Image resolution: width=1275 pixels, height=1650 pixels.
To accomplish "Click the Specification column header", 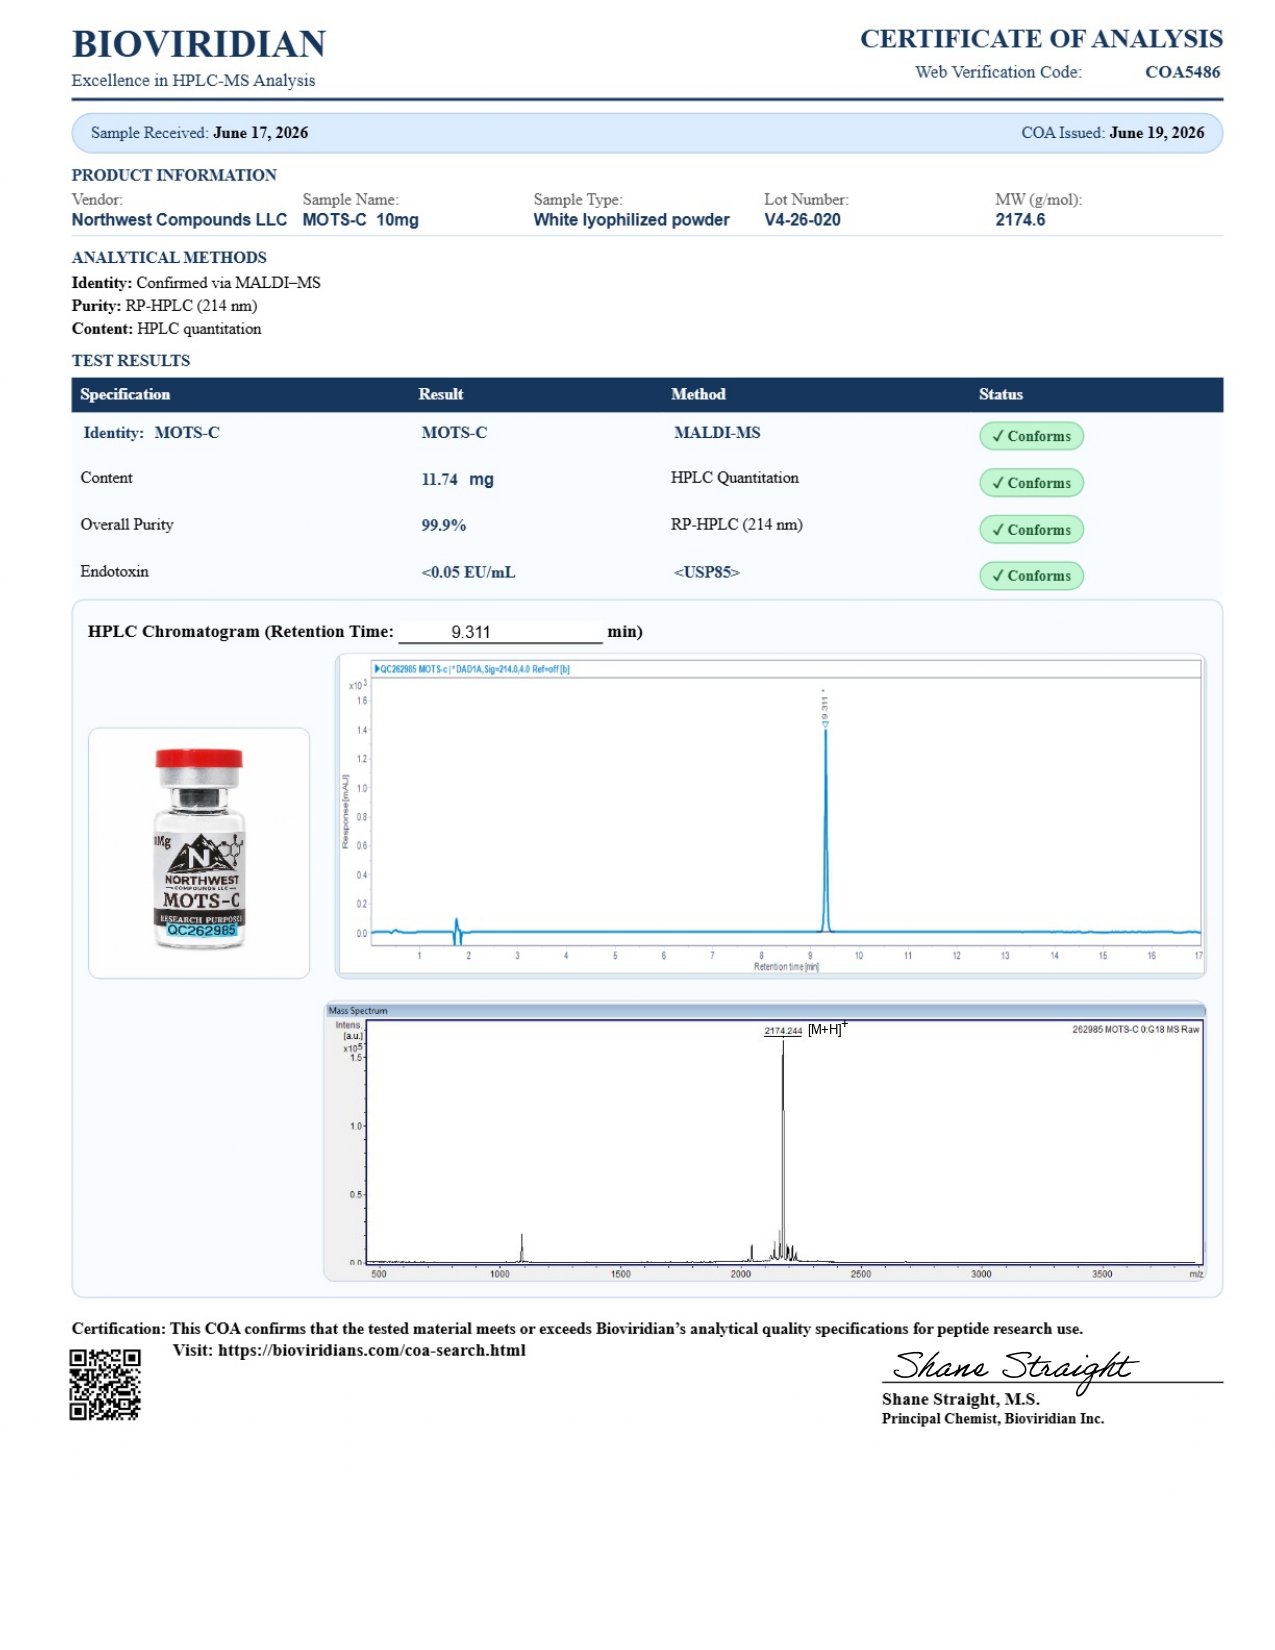I will pos(125,394).
